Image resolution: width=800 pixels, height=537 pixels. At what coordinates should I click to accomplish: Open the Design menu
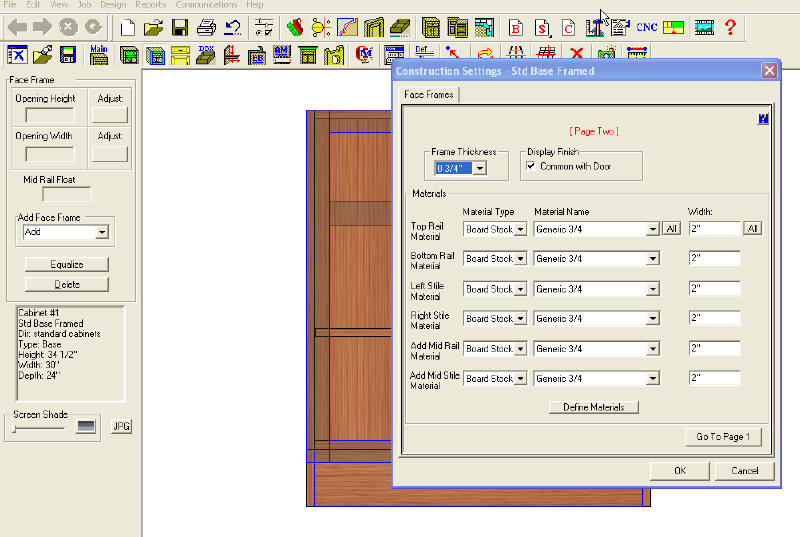click(113, 5)
